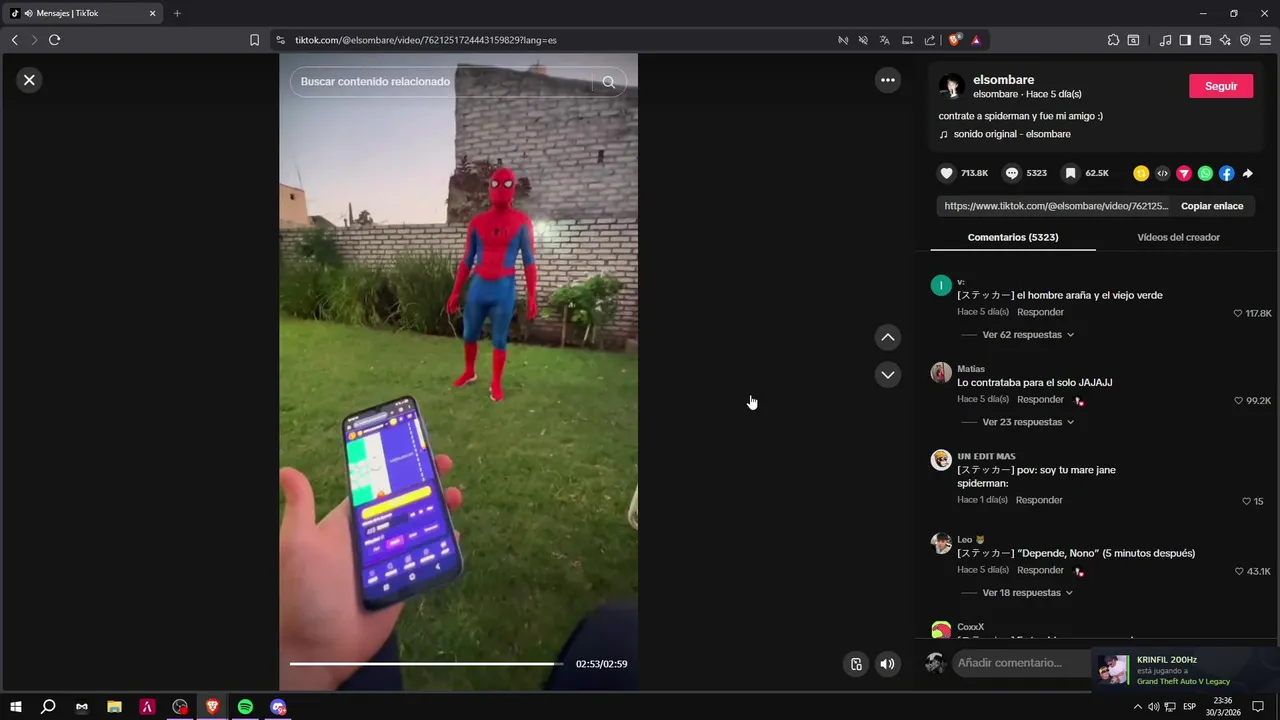Open the Brave VPN shield icon
The width and height of the screenshot is (1280, 720).
(x=1245, y=40)
